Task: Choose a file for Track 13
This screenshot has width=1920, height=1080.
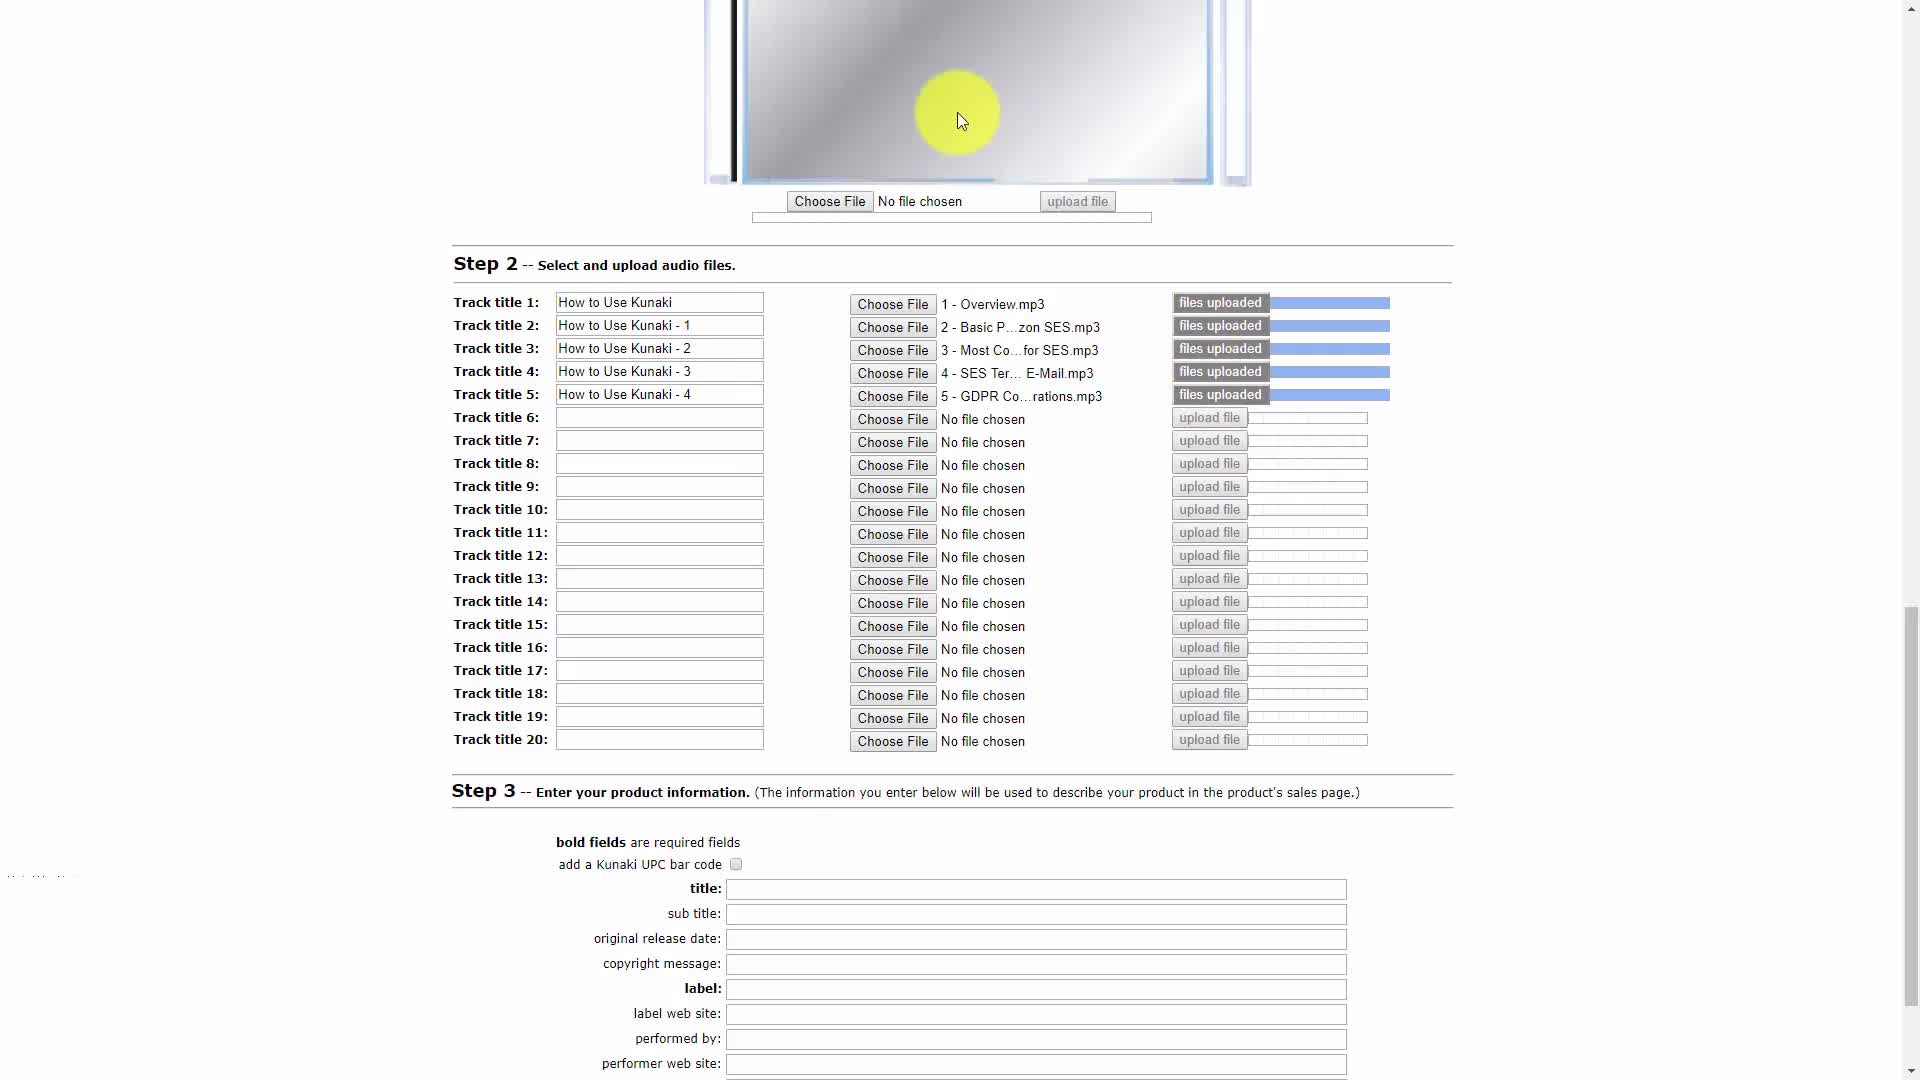Action: 893,580
